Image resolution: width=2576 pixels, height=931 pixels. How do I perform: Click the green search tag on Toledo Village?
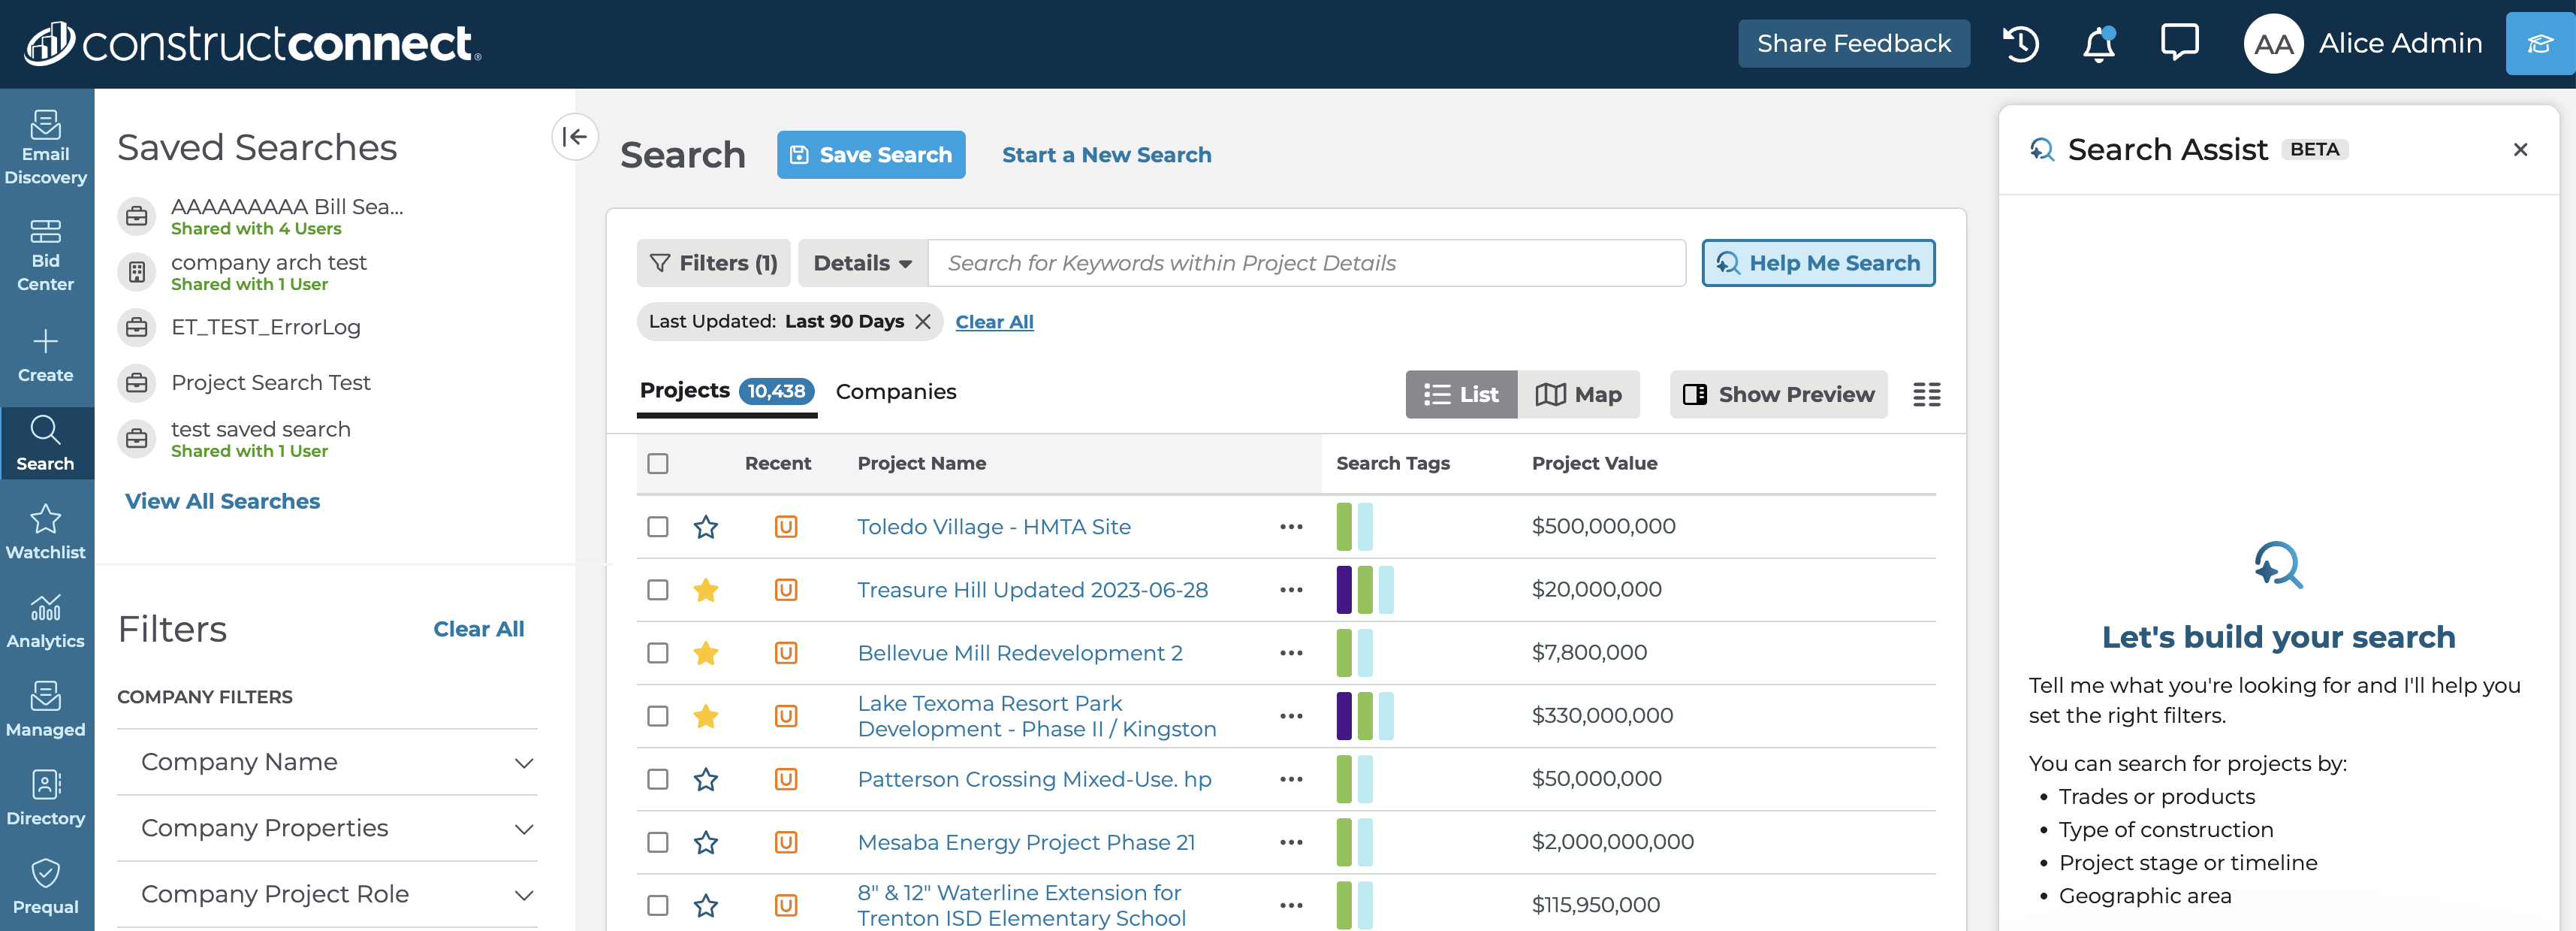tap(1344, 527)
